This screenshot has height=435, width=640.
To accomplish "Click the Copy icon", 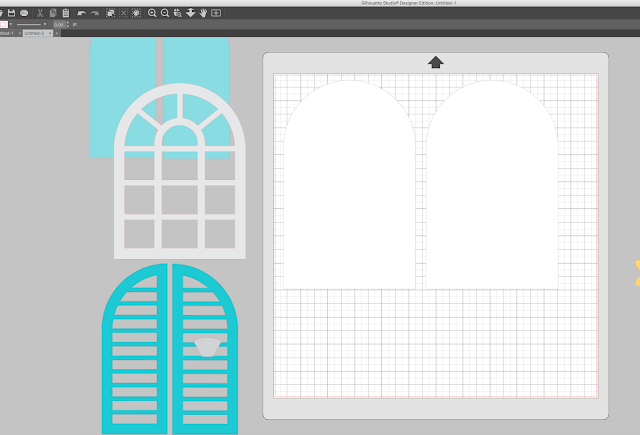I will click(x=53, y=13).
